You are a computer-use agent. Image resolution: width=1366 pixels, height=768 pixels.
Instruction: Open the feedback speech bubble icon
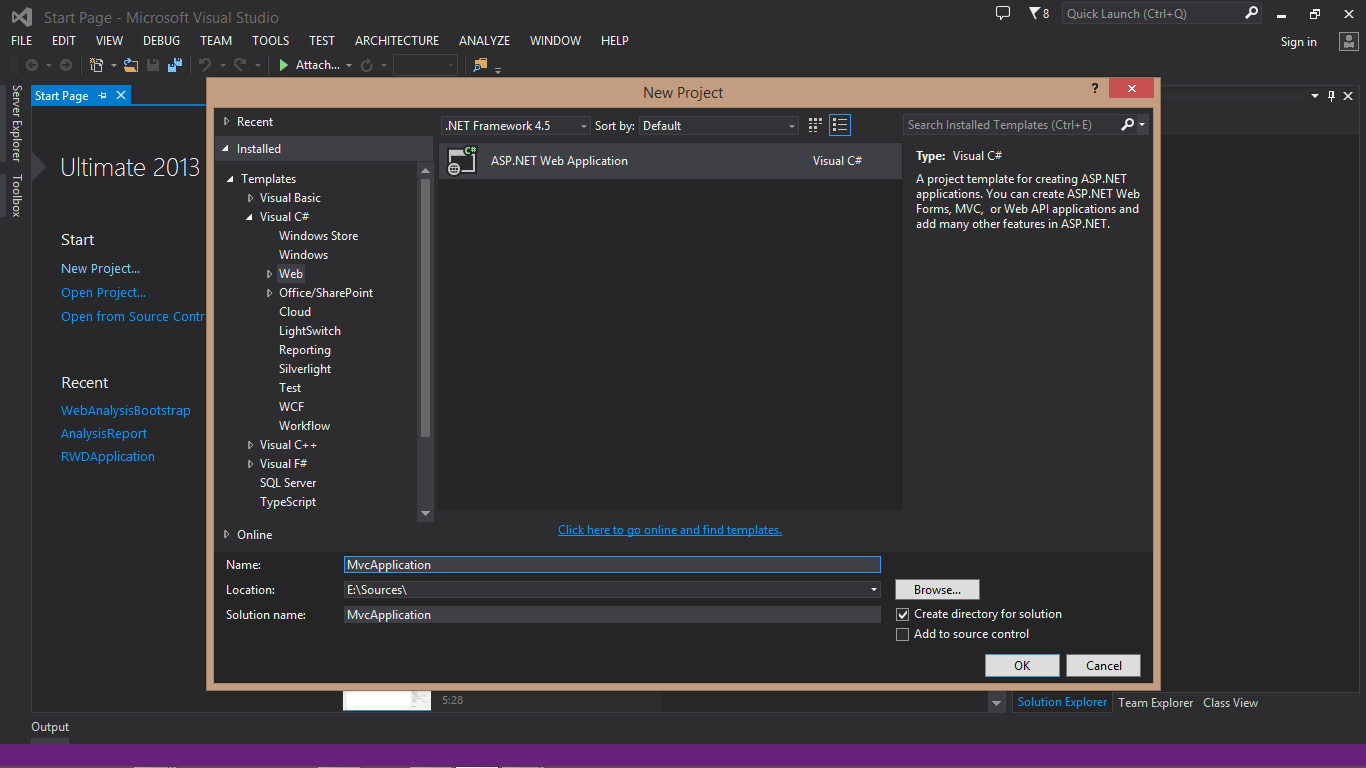[1003, 13]
